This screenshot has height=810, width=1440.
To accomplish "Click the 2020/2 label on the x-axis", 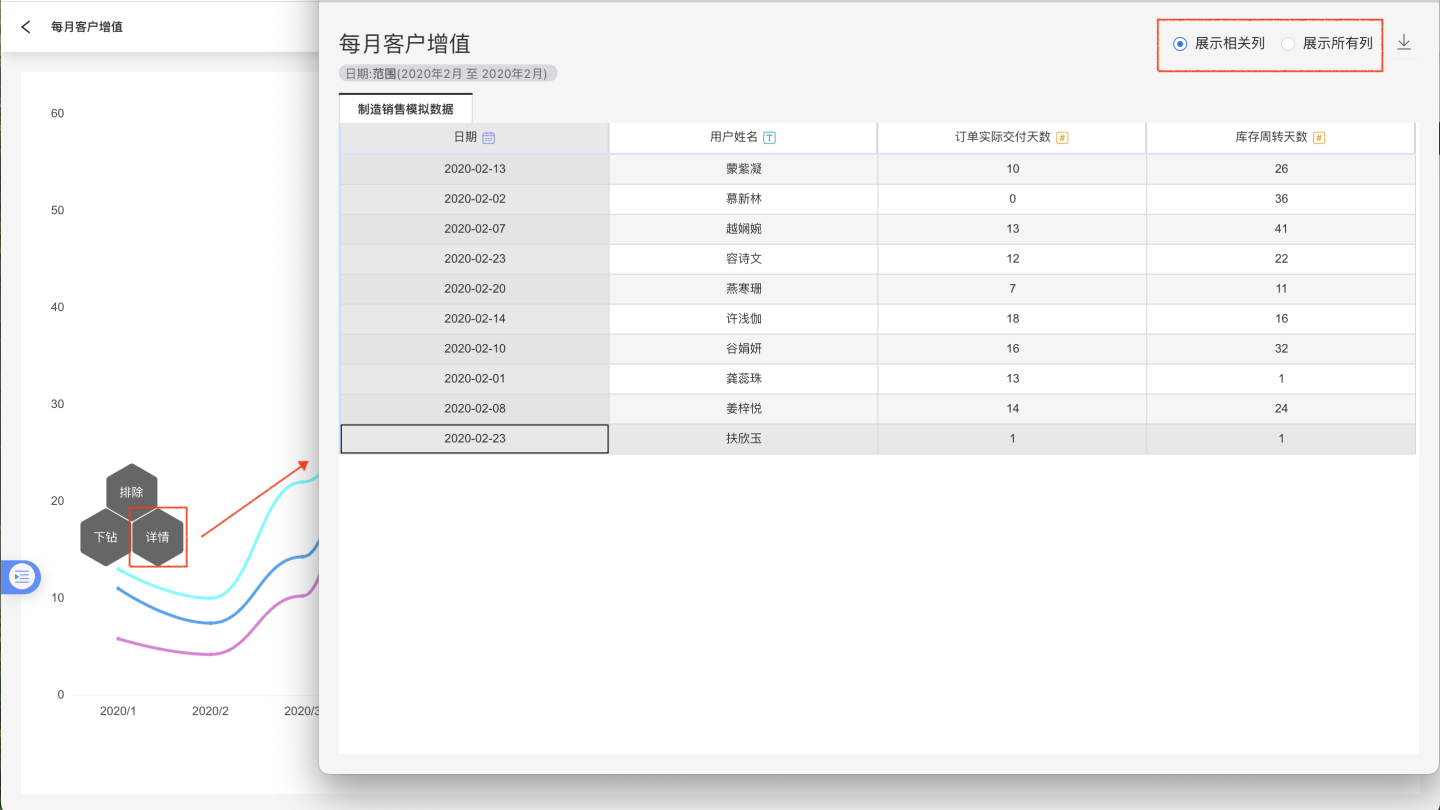I will [210, 711].
